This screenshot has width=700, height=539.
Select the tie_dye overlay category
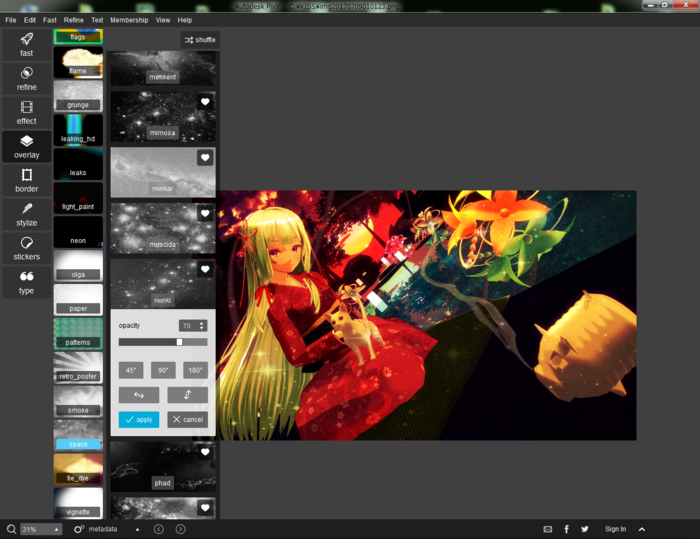click(78, 470)
